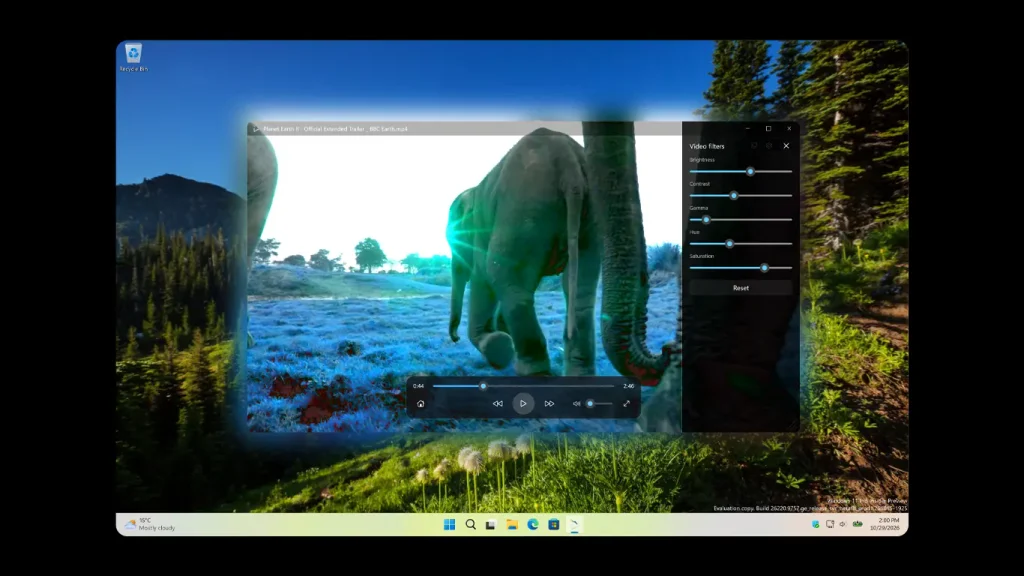This screenshot has width=1024, height=576.
Task: Click the volume slider handle
Action: pyautogui.click(x=590, y=404)
